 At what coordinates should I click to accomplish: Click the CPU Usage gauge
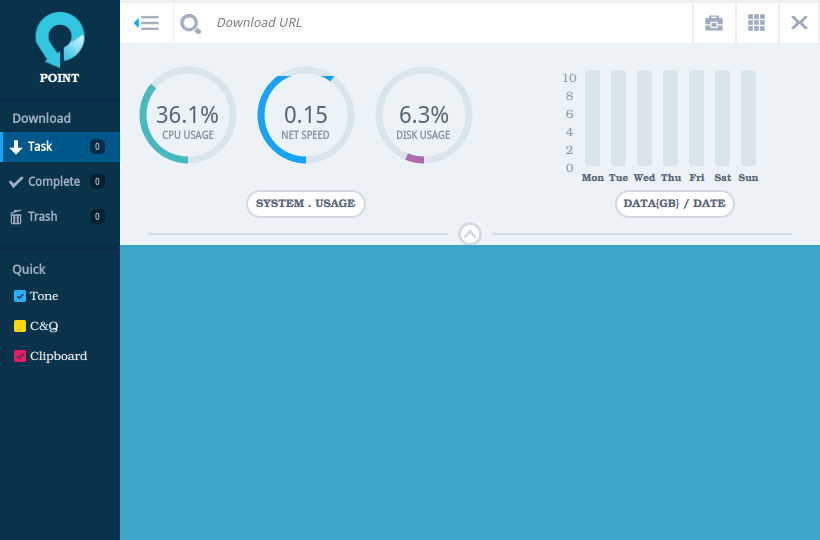tap(188, 115)
